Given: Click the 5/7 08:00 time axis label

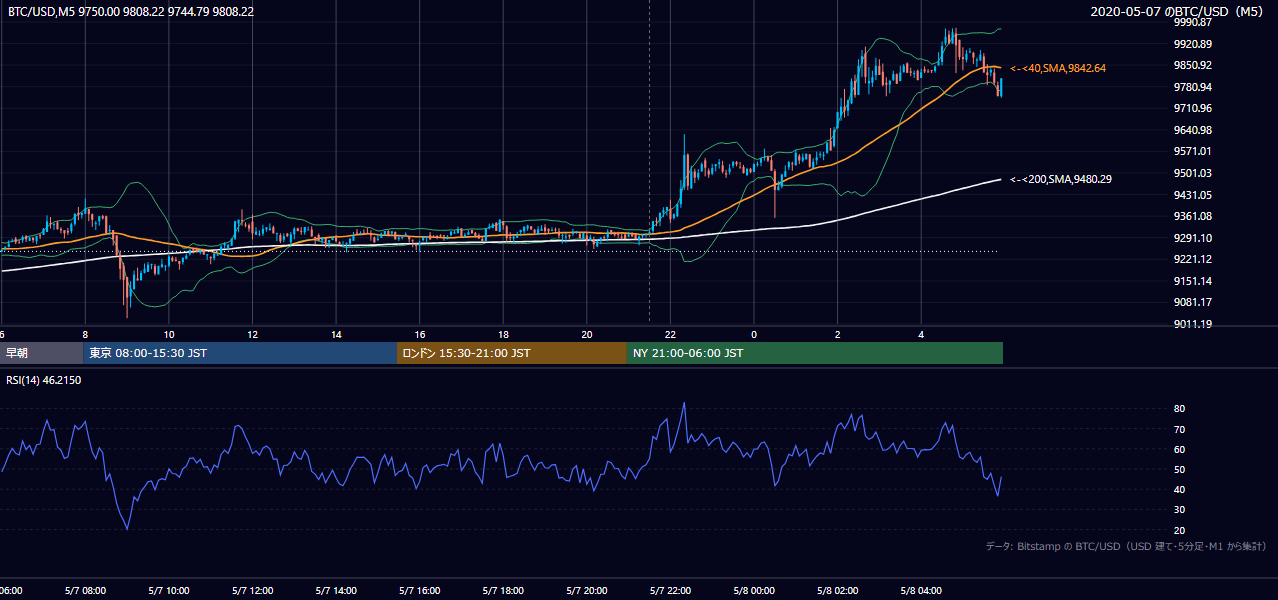Looking at the screenshot, I should pos(85,591).
